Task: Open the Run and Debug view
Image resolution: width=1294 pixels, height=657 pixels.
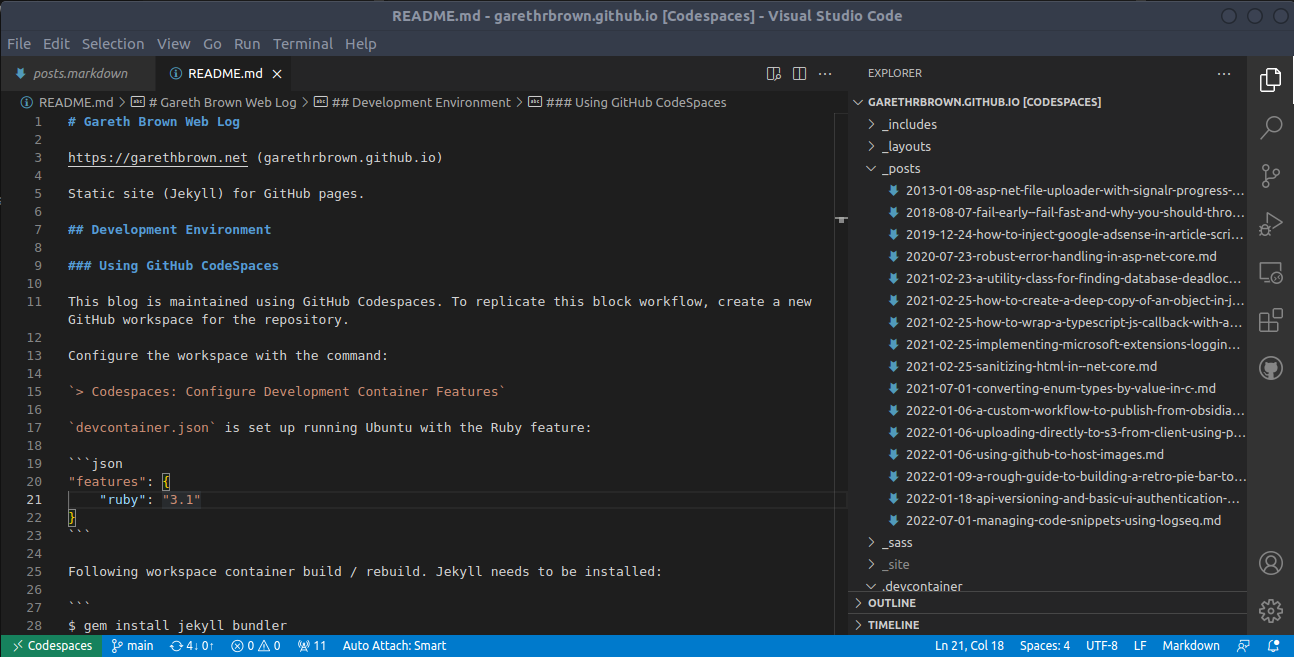Action: (x=1270, y=224)
